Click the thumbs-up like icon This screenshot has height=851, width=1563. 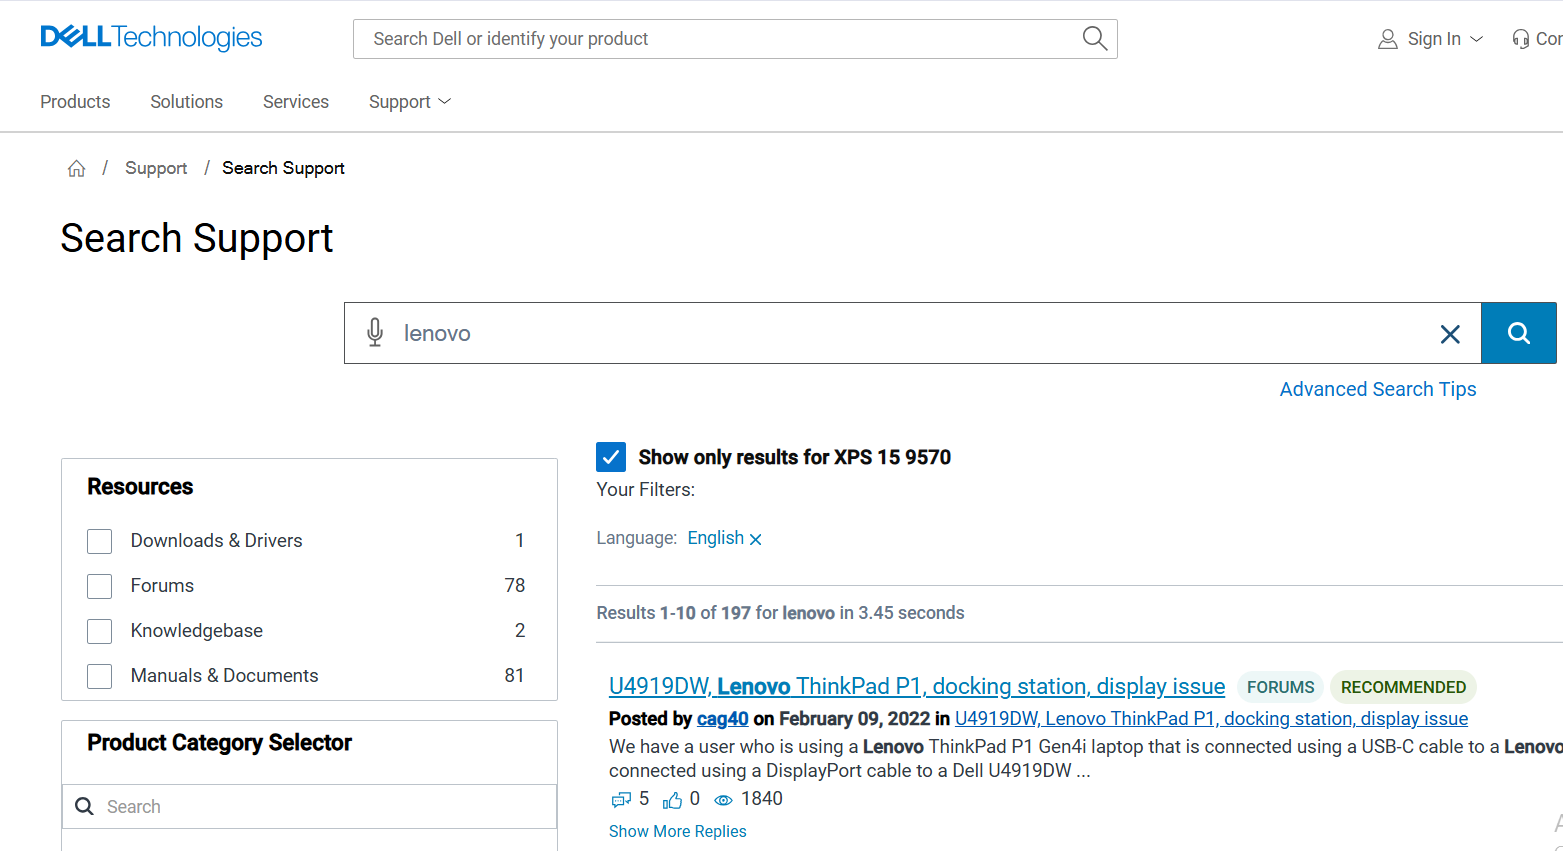click(x=672, y=800)
